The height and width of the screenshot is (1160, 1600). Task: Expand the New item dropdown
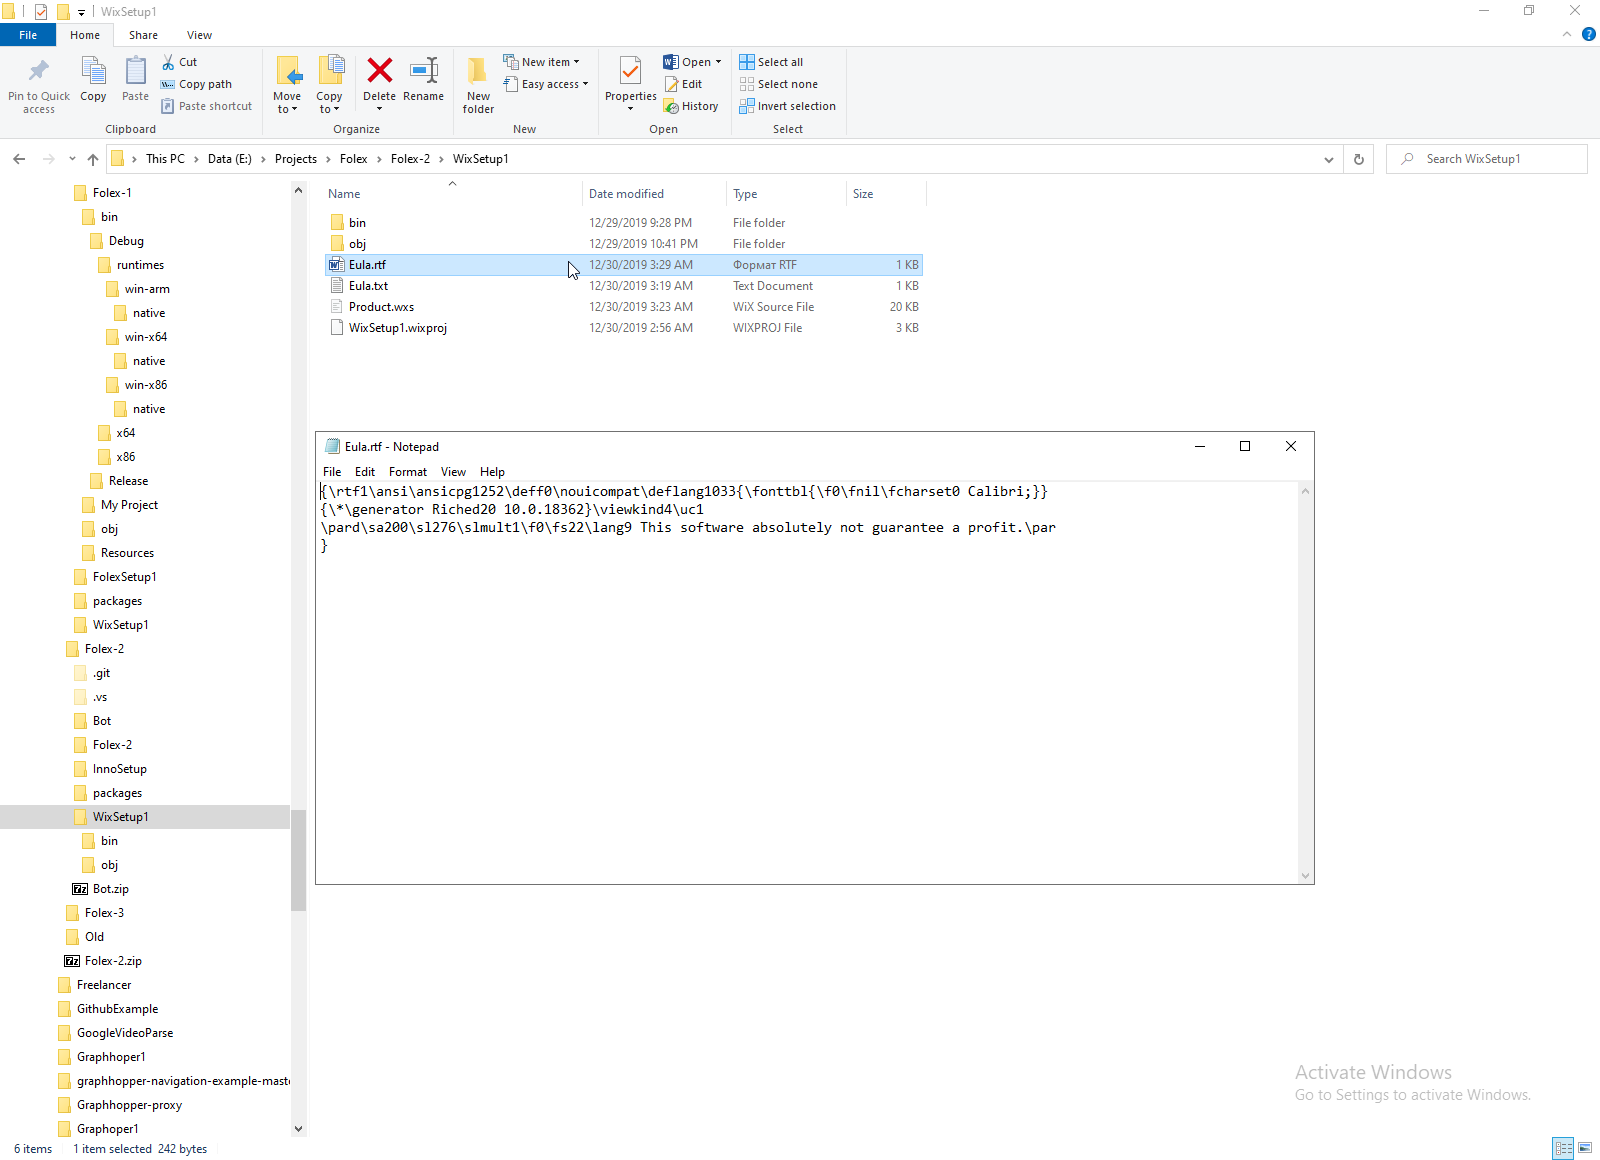541,62
